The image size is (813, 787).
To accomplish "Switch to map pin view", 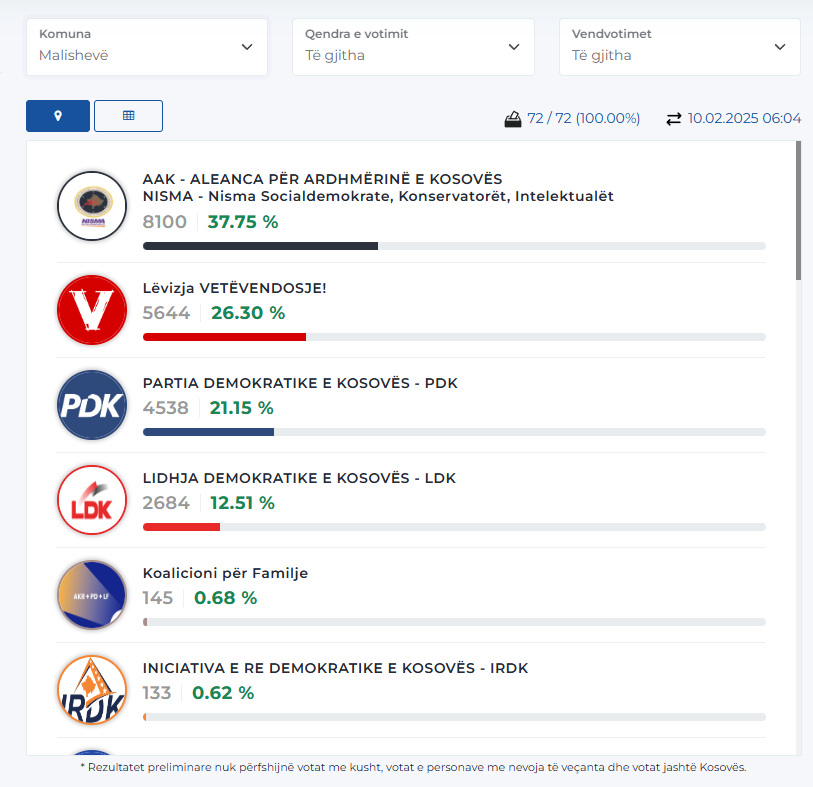I will (x=58, y=116).
